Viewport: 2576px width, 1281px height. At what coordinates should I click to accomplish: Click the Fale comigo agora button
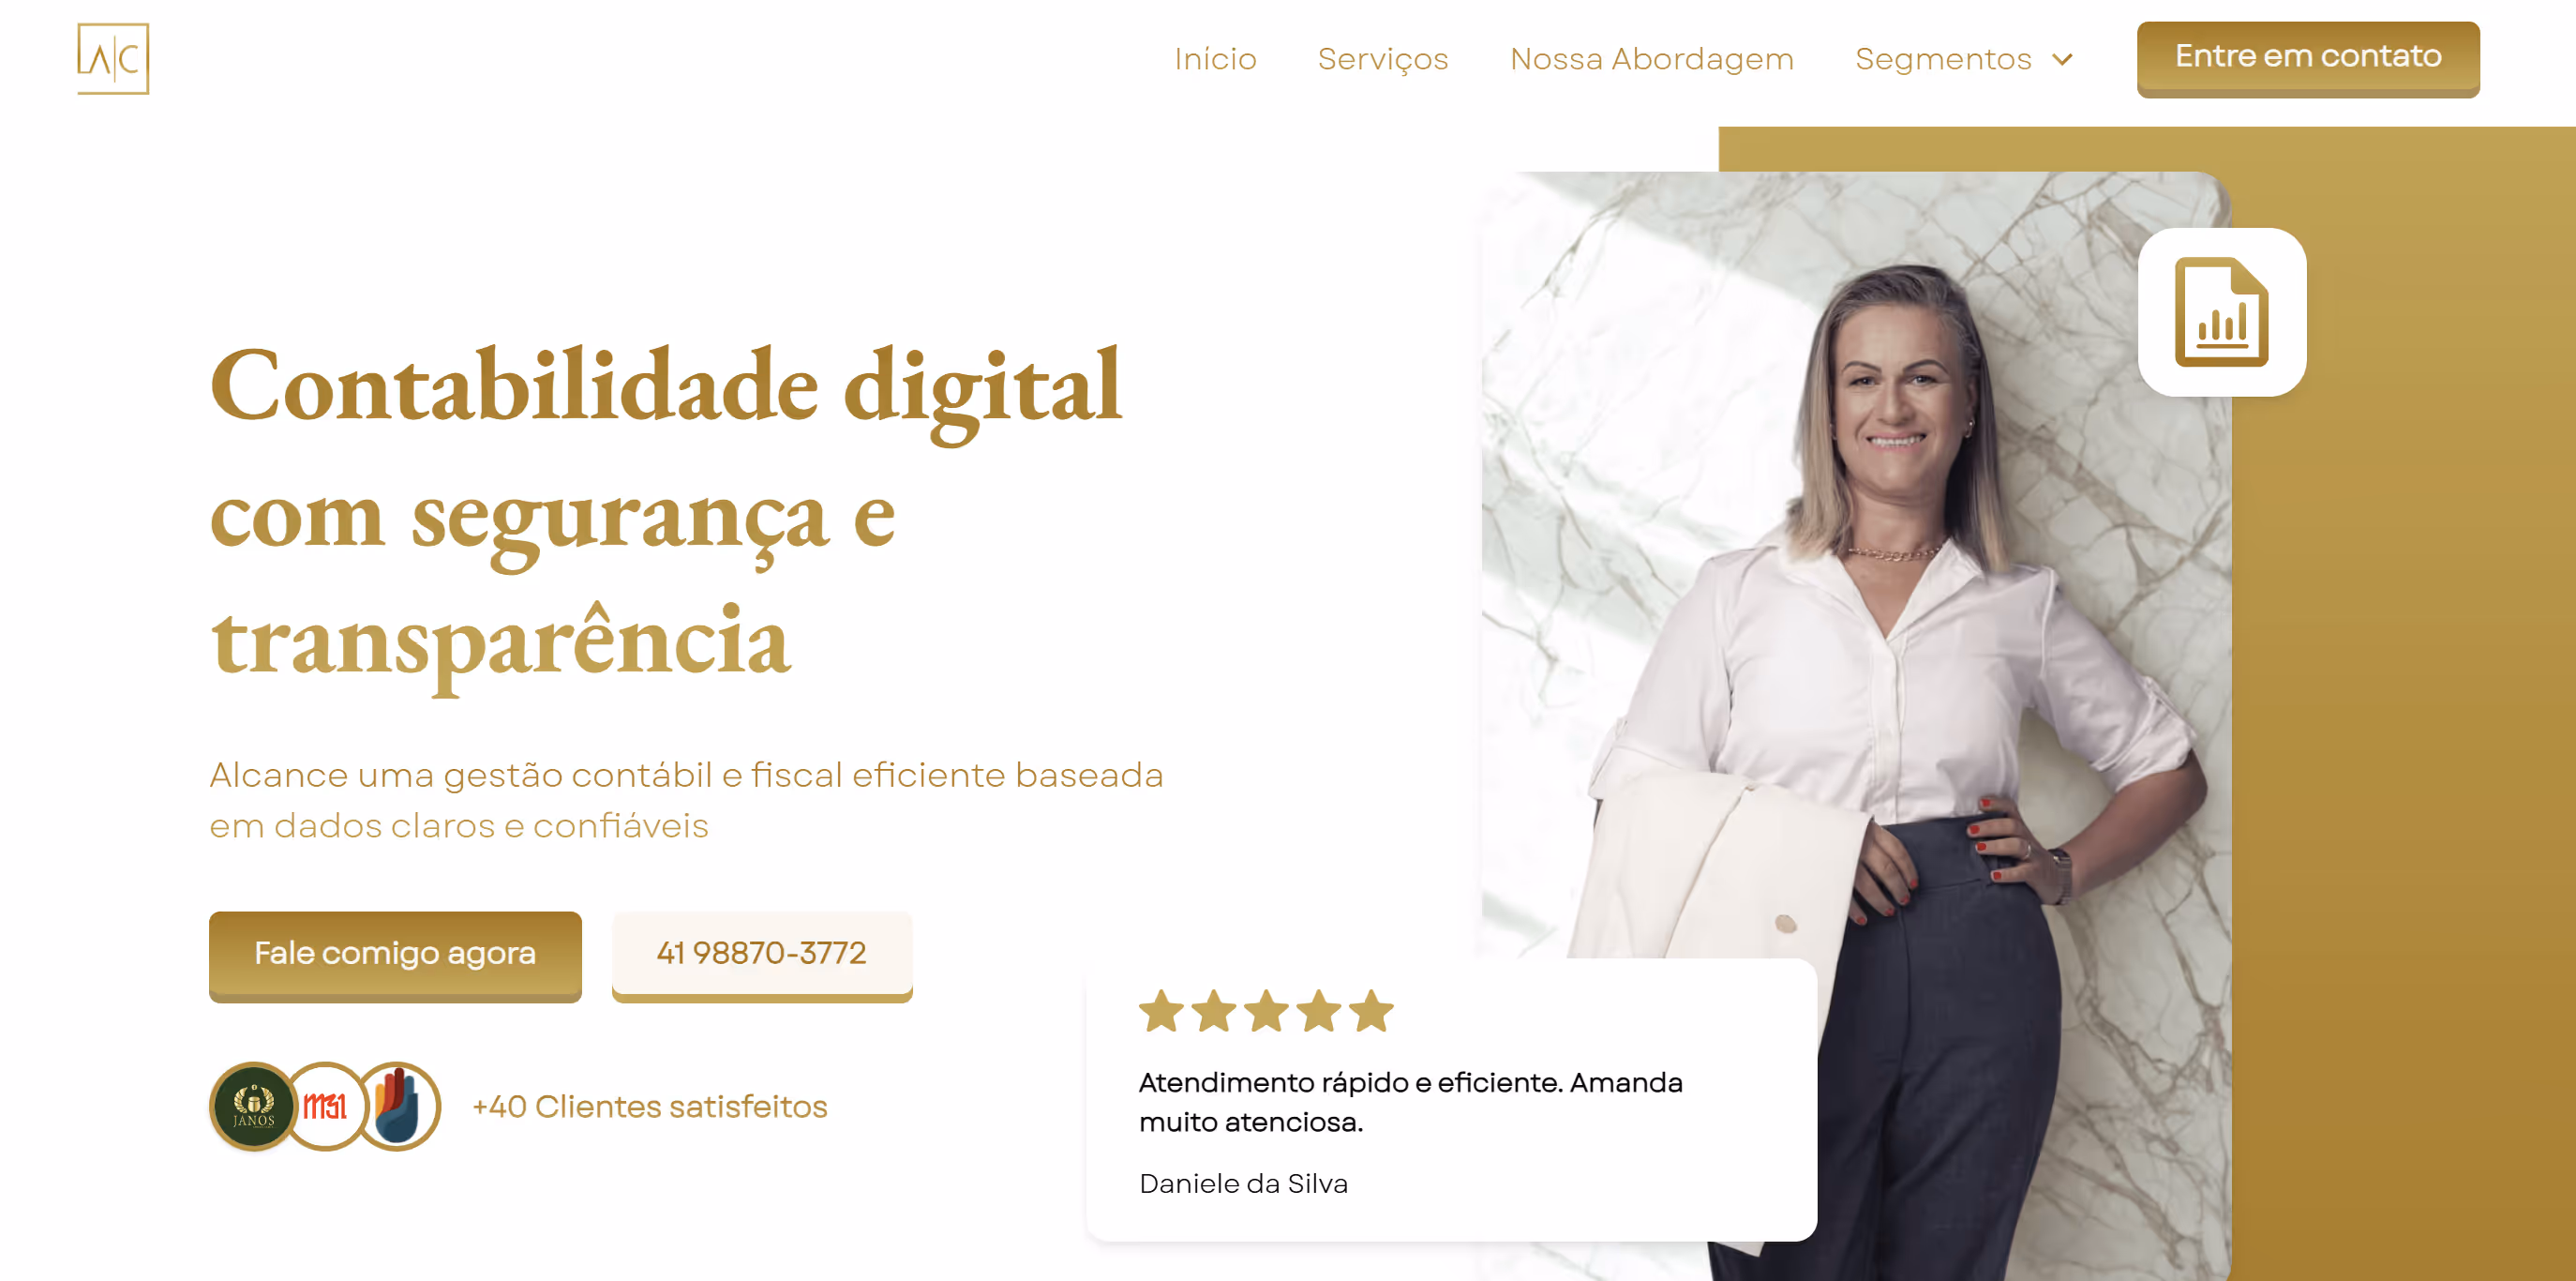395,956
